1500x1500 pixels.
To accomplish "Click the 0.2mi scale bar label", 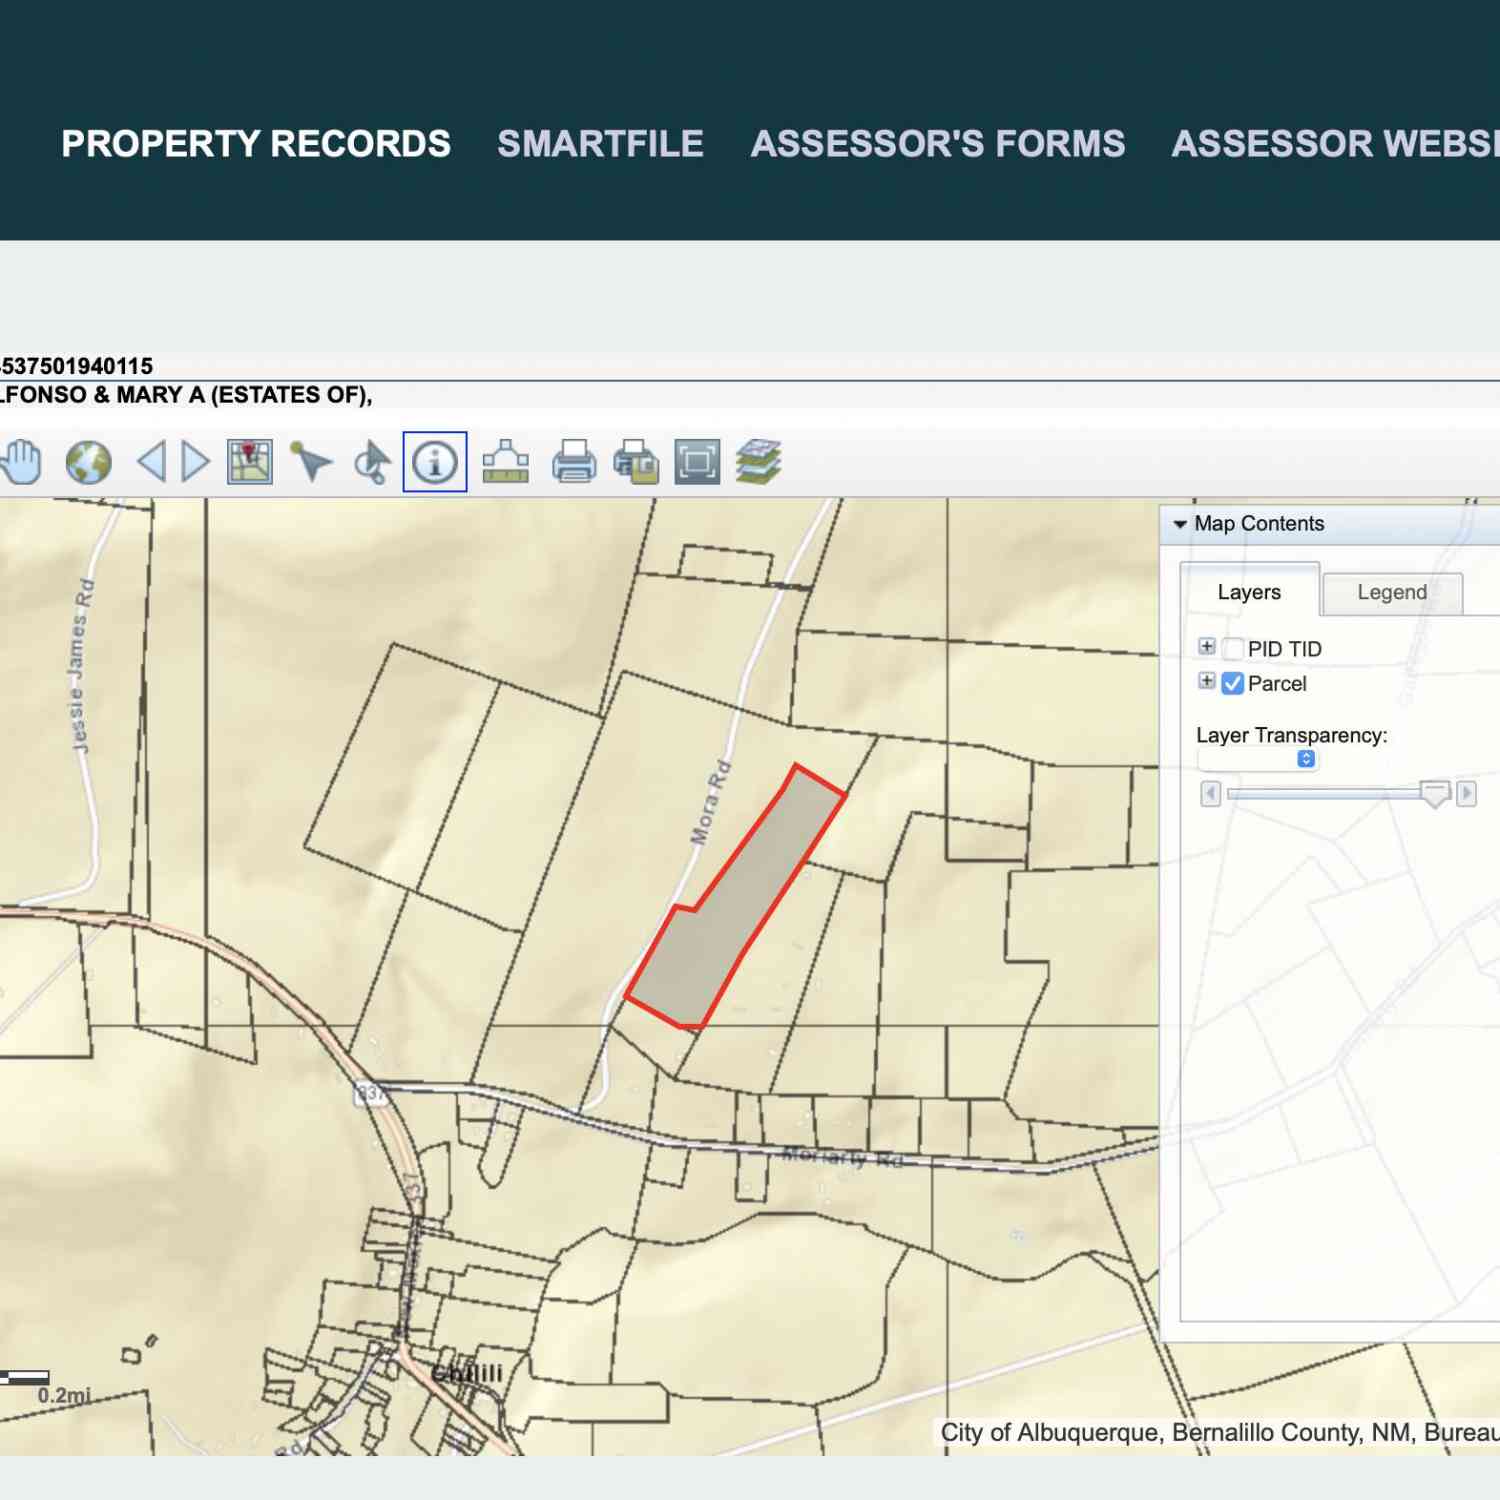I will click(64, 1395).
